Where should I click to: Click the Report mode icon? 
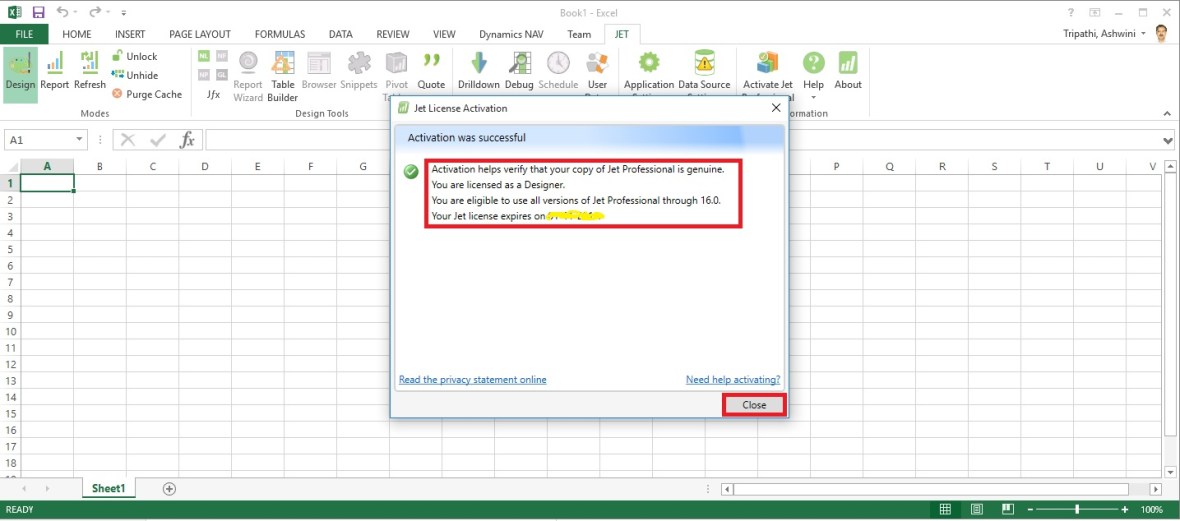(x=55, y=71)
